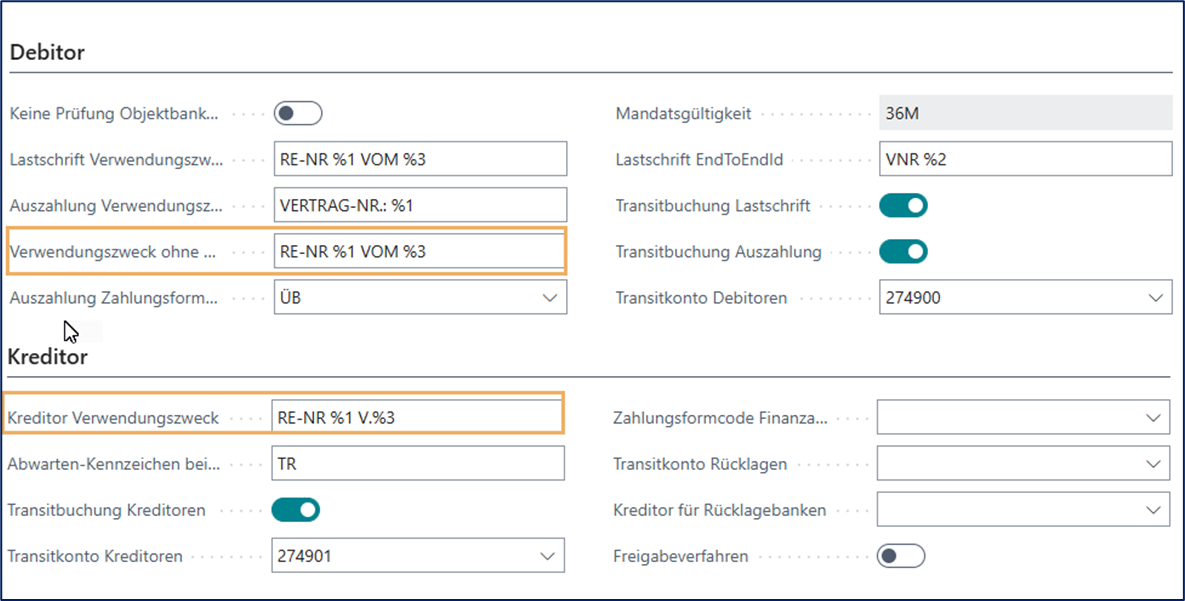Click the Abwarten-Kennzeichen field containing TR
The height and width of the screenshot is (601, 1185).
click(x=420, y=462)
